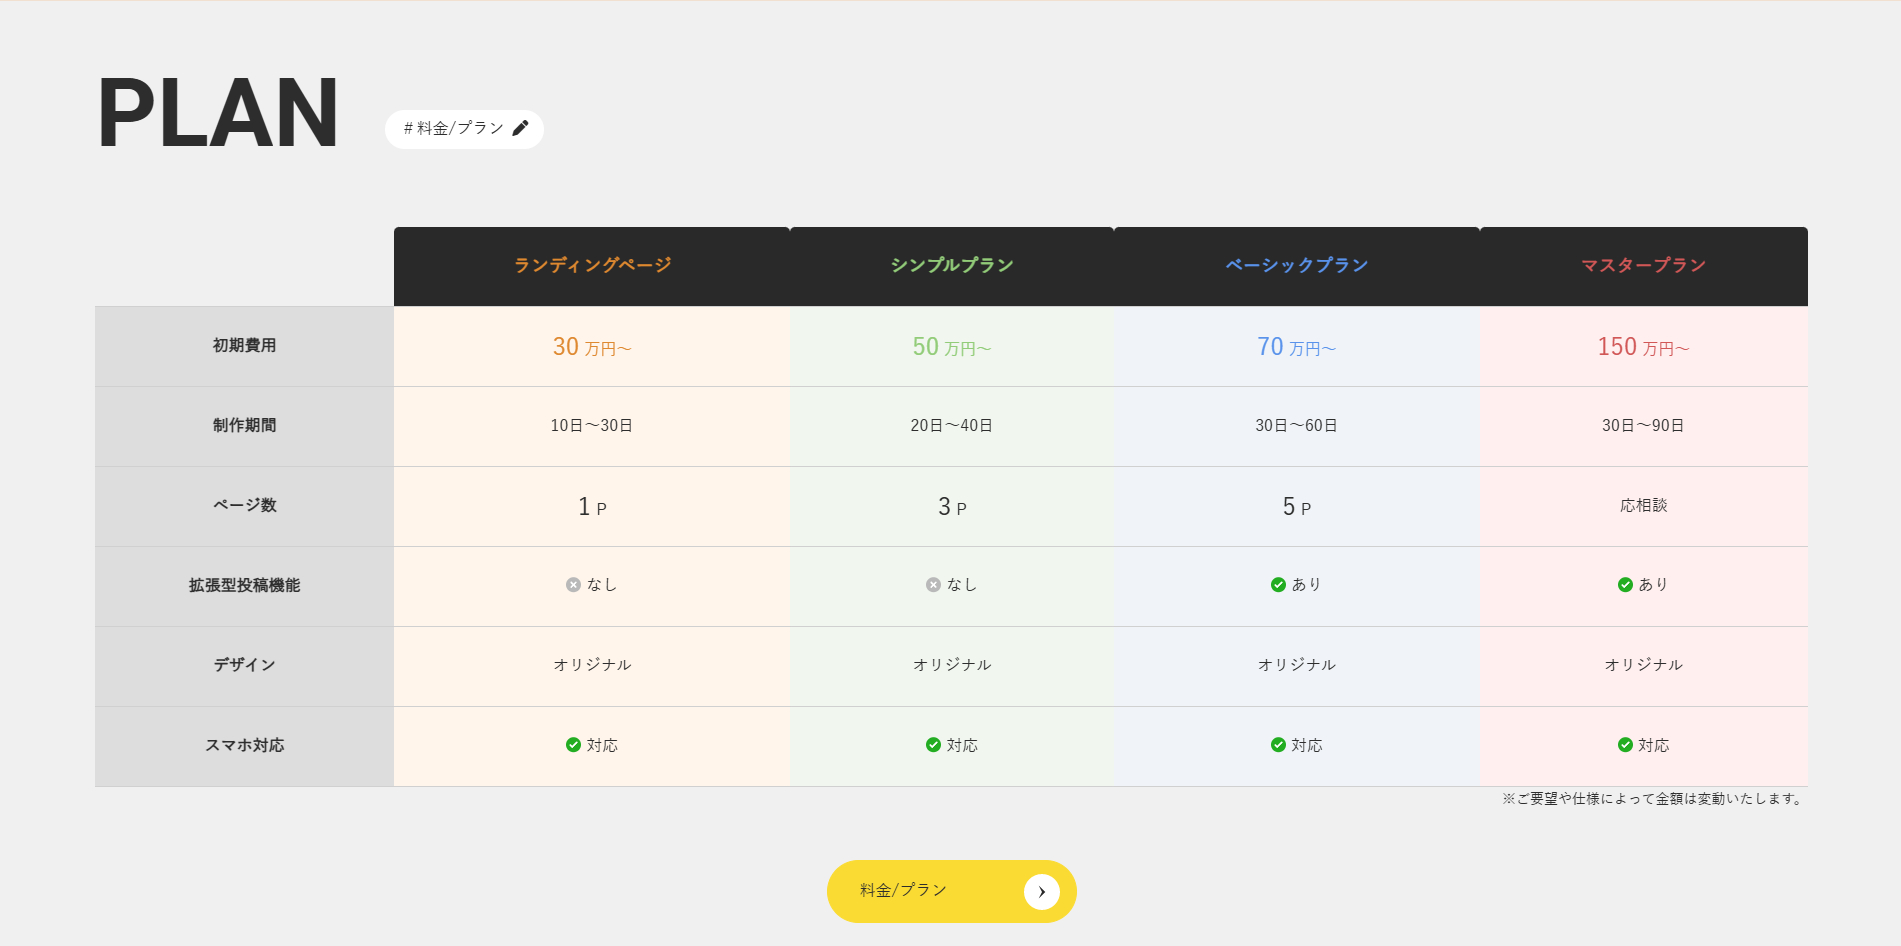The height and width of the screenshot is (946, 1901).
Task: Click green check icon in マスタープラン スマホ対応 cell
Action: pos(1625,745)
